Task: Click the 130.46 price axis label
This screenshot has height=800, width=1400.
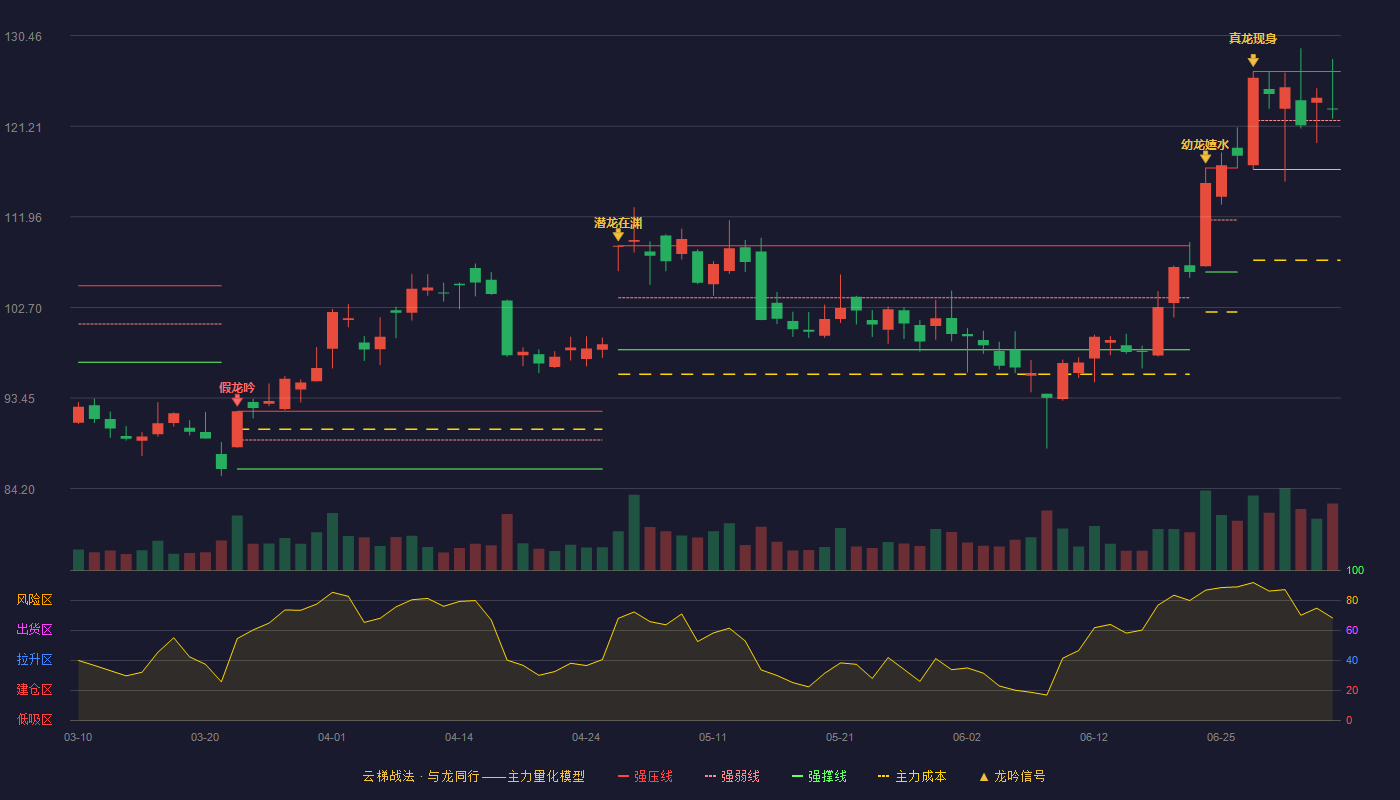Action: point(23,36)
